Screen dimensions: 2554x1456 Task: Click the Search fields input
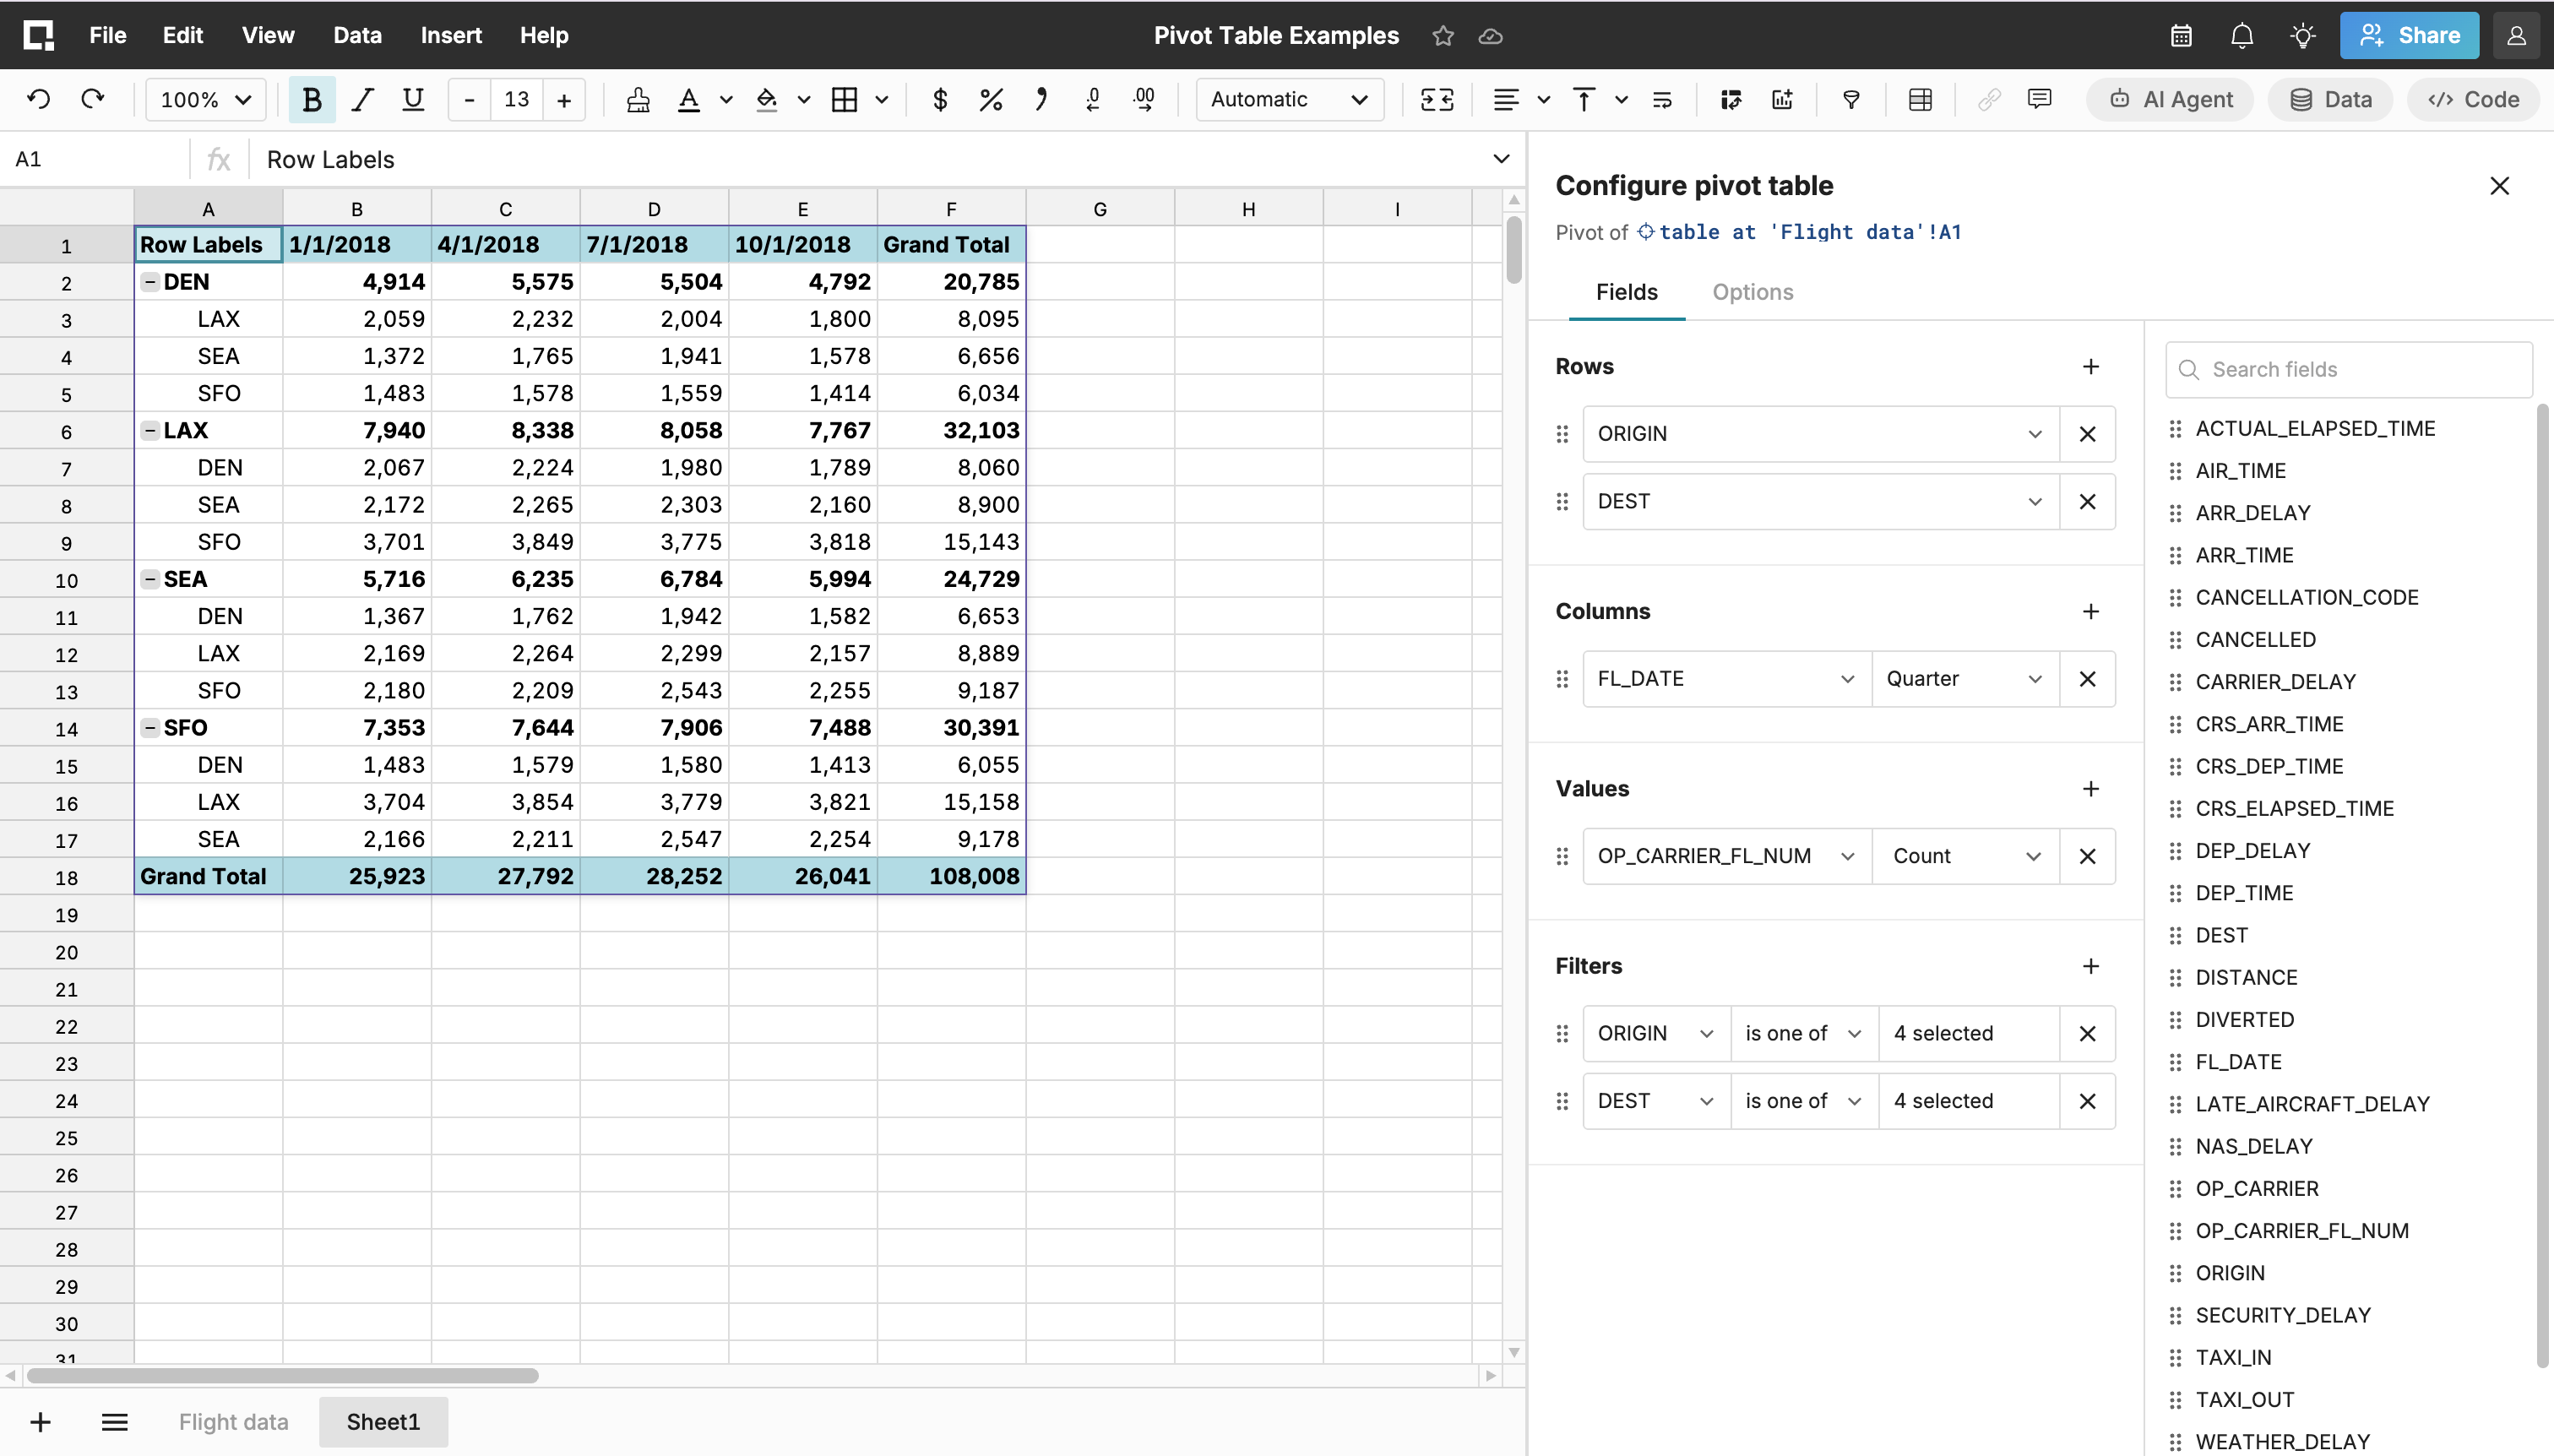tap(2348, 369)
